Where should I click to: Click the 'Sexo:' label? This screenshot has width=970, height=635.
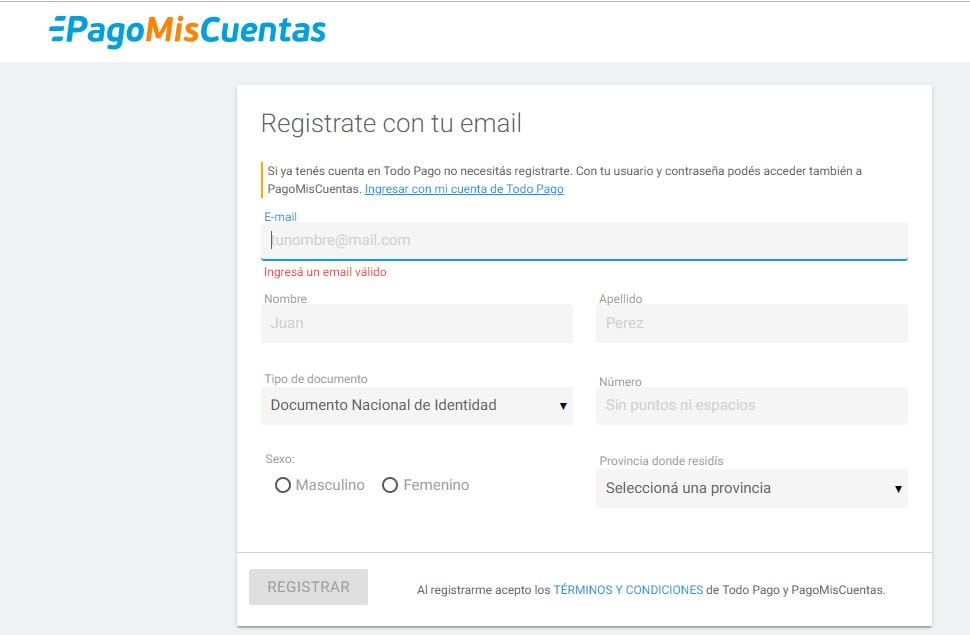point(280,459)
